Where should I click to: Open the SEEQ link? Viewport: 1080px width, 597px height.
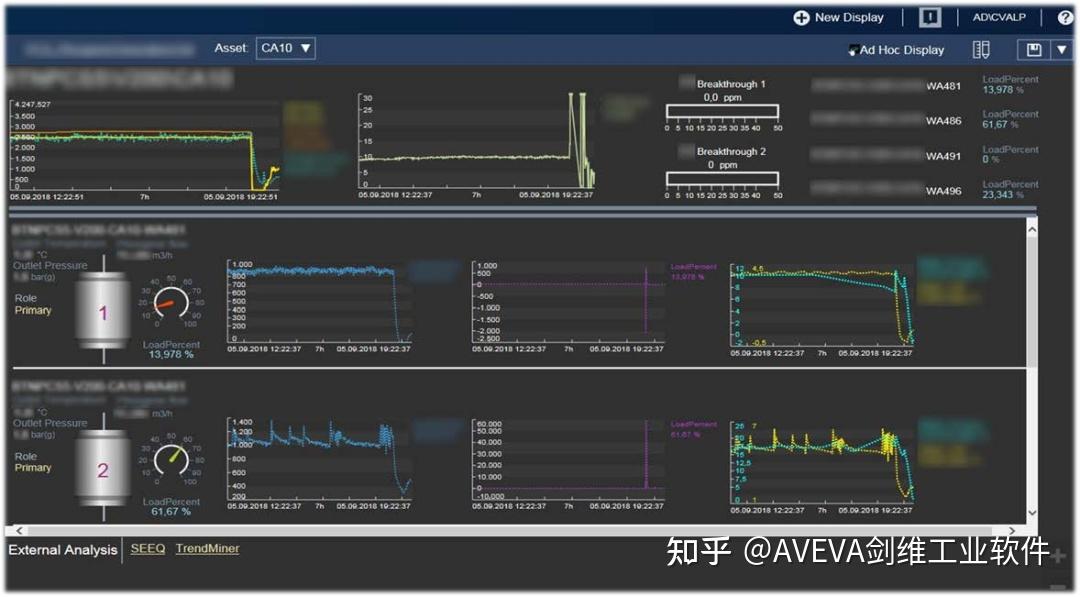[x=146, y=549]
